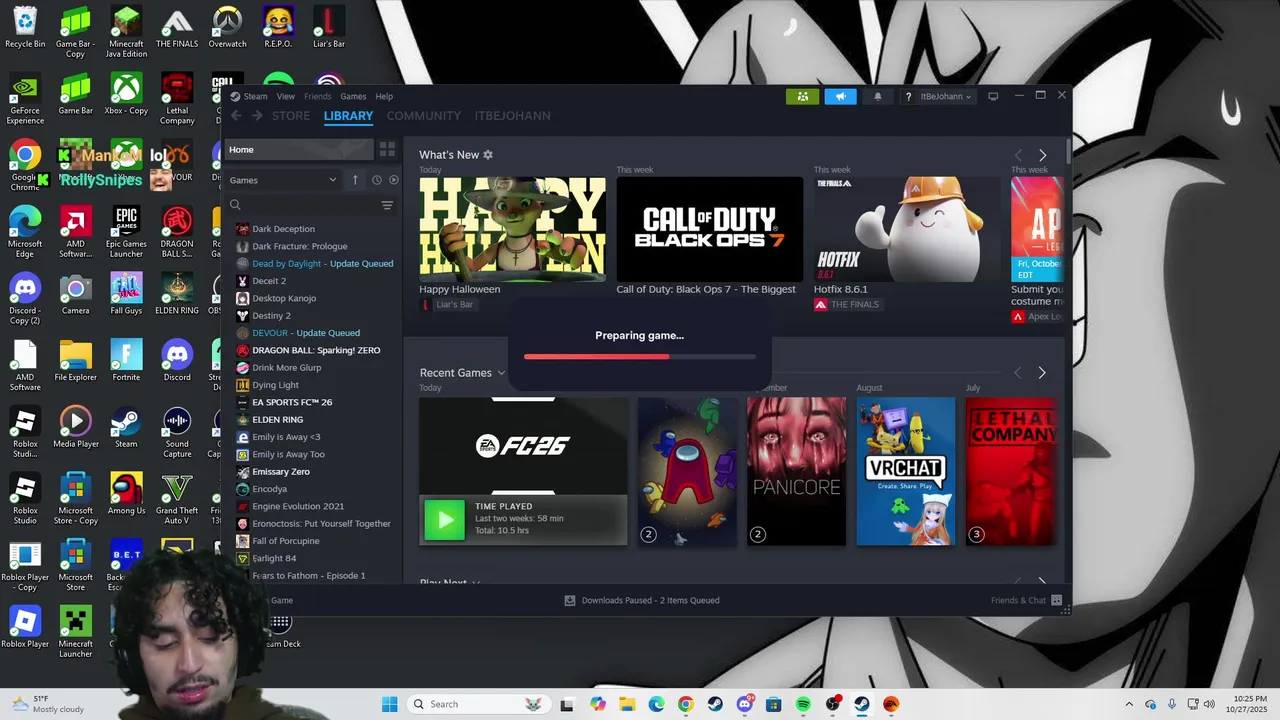Go forward with the Steam navigation arrow

pyautogui.click(x=257, y=116)
